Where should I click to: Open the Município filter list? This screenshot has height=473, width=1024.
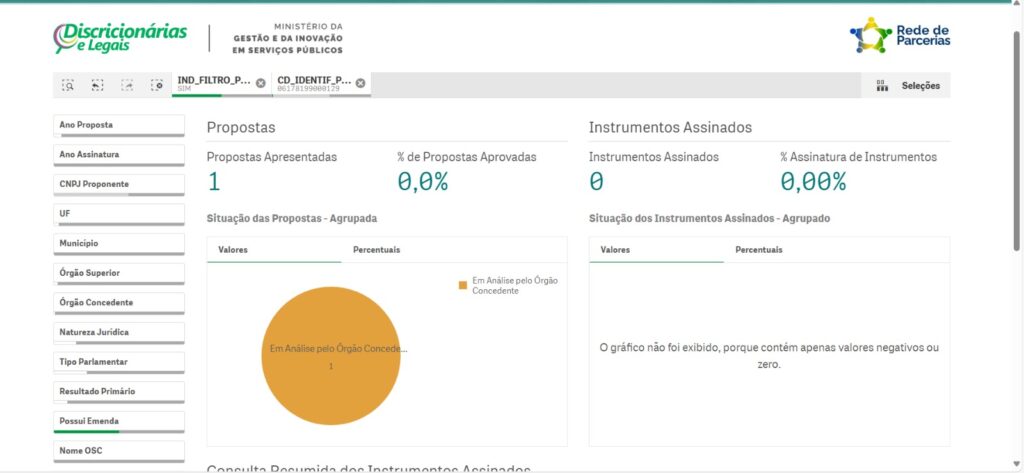(x=119, y=244)
